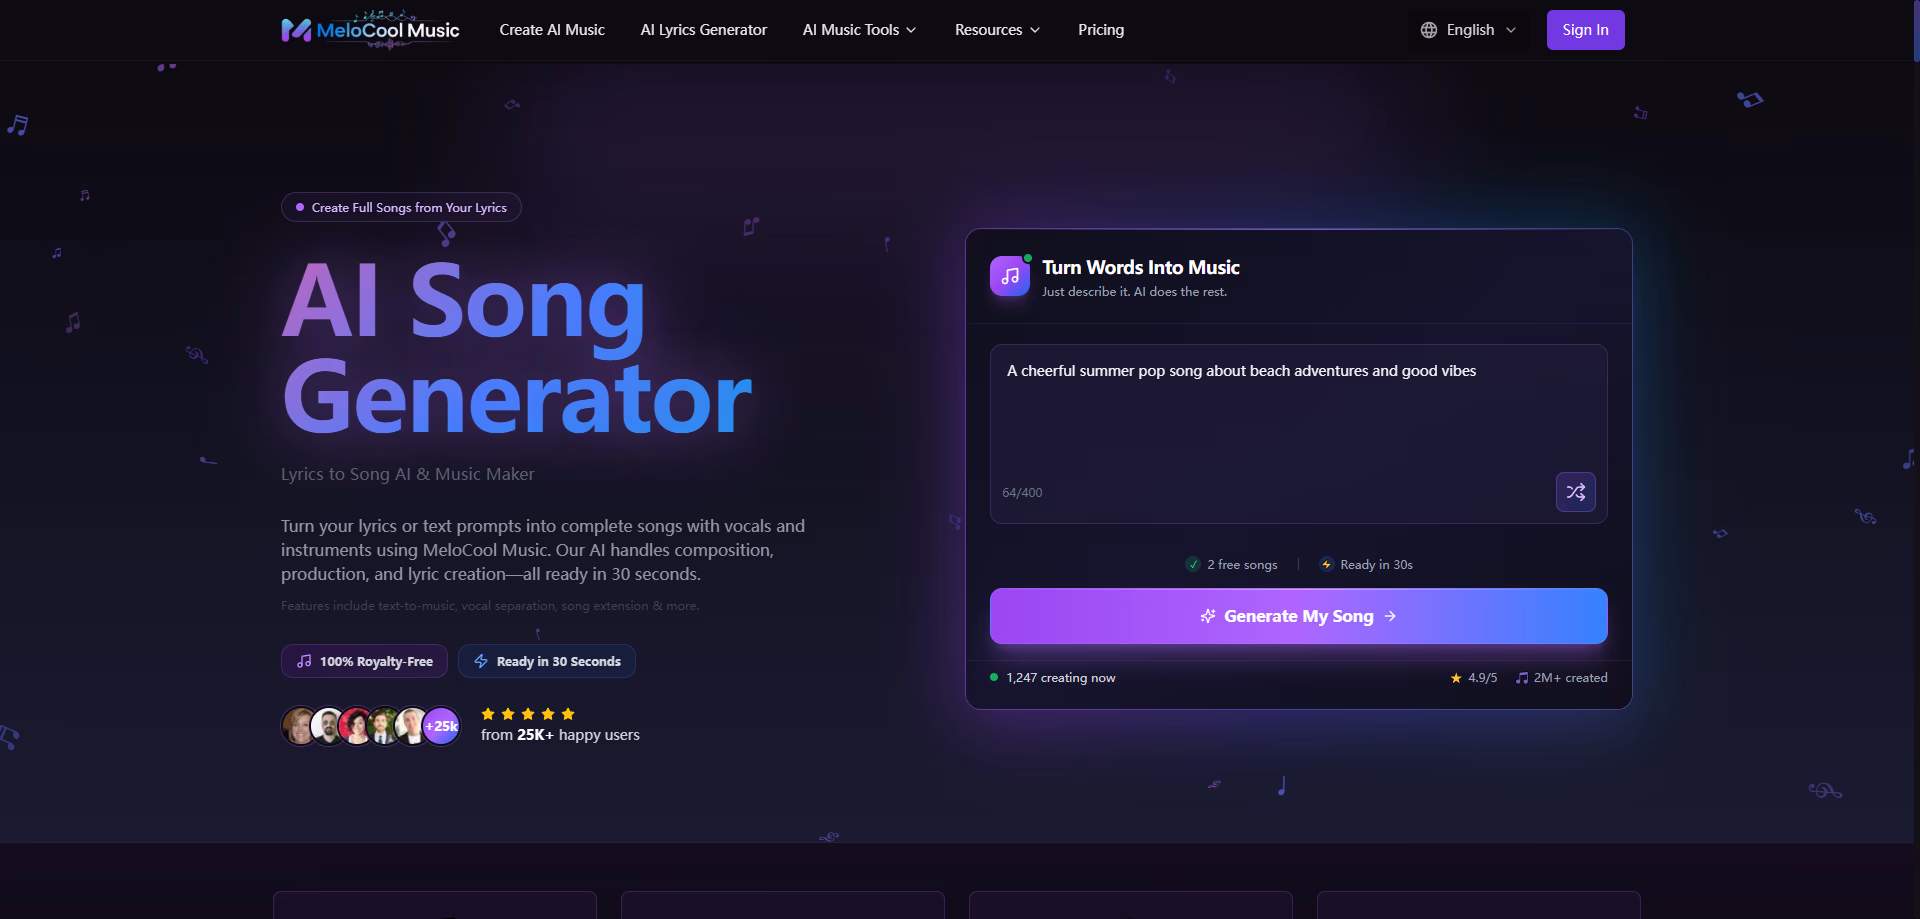This screenshot has height=919, width=1920.
Task: Click the green check next to 2 free songs
Action: [x=1193, y=564]
